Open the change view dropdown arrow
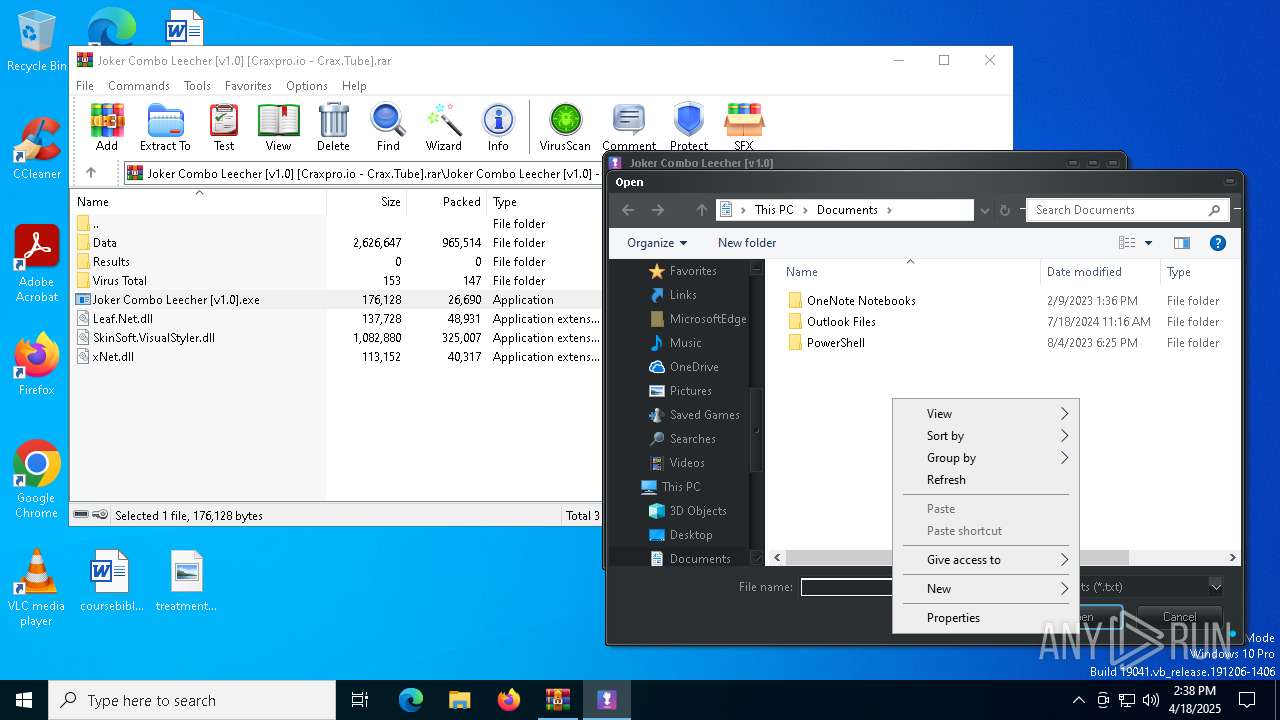The width and height of the screenshot is (1280, 720). [1148, 243]
